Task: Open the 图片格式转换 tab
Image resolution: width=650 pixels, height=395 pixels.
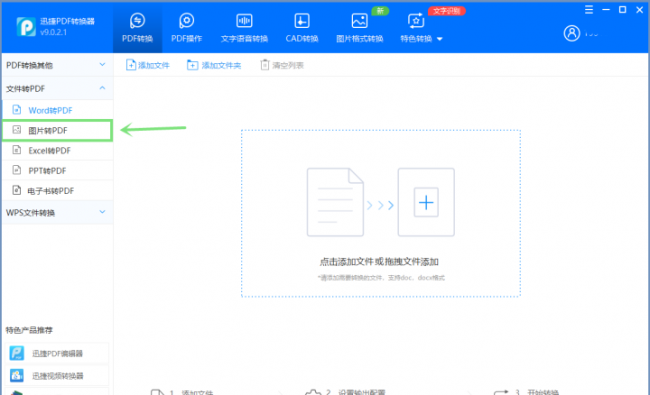Action: 359,28
